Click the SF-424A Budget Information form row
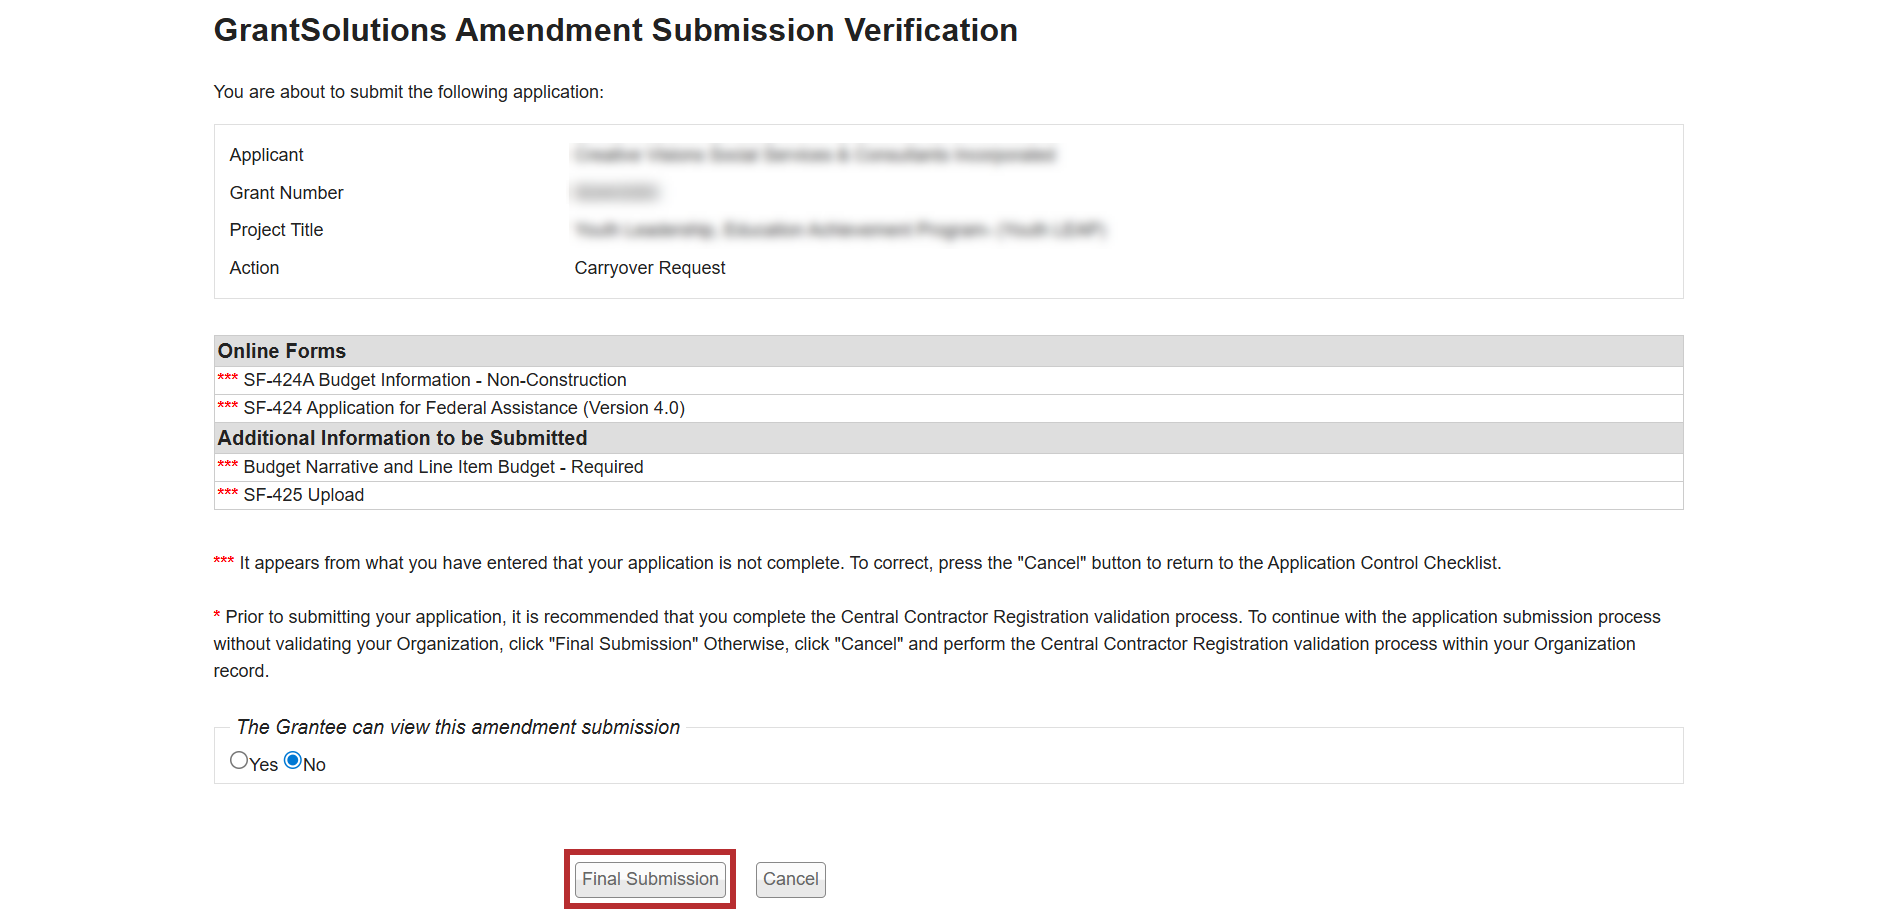Viewport: 1895px width, 924px height. click(x=435, y=380)
